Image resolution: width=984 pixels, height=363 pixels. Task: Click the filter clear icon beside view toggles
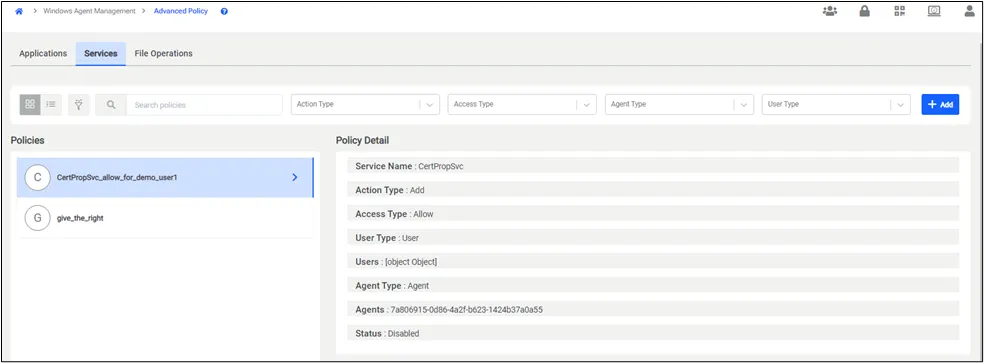pos(78,104)
